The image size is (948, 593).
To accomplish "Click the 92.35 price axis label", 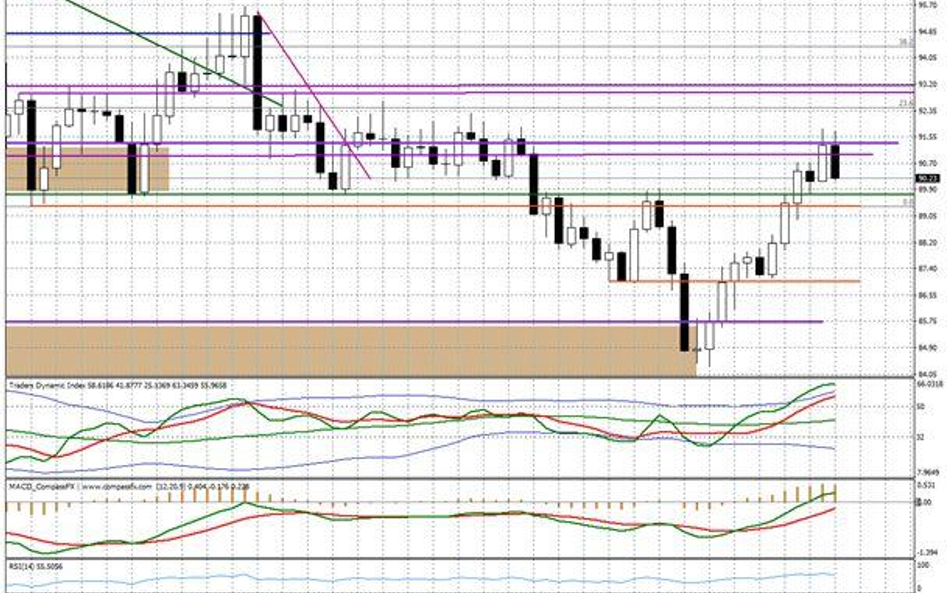I will click(x=928, y=111).
